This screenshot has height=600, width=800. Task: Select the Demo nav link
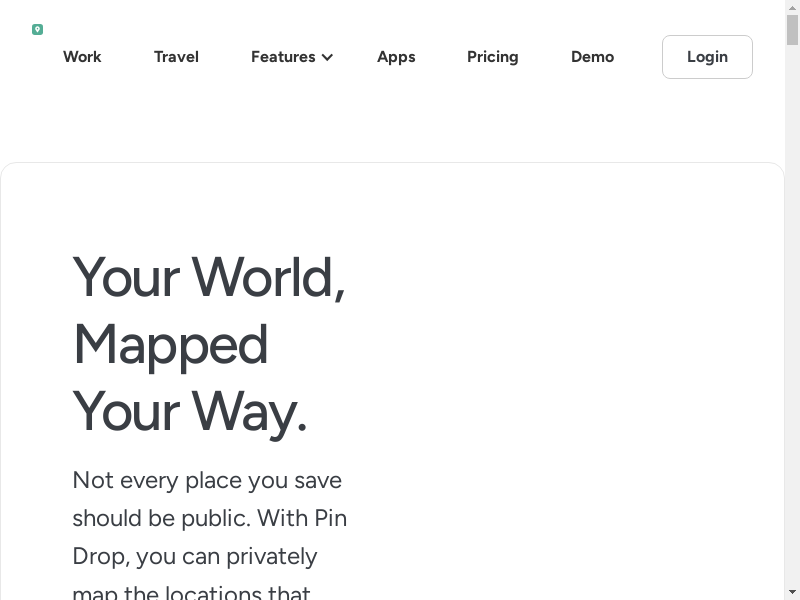592,57
